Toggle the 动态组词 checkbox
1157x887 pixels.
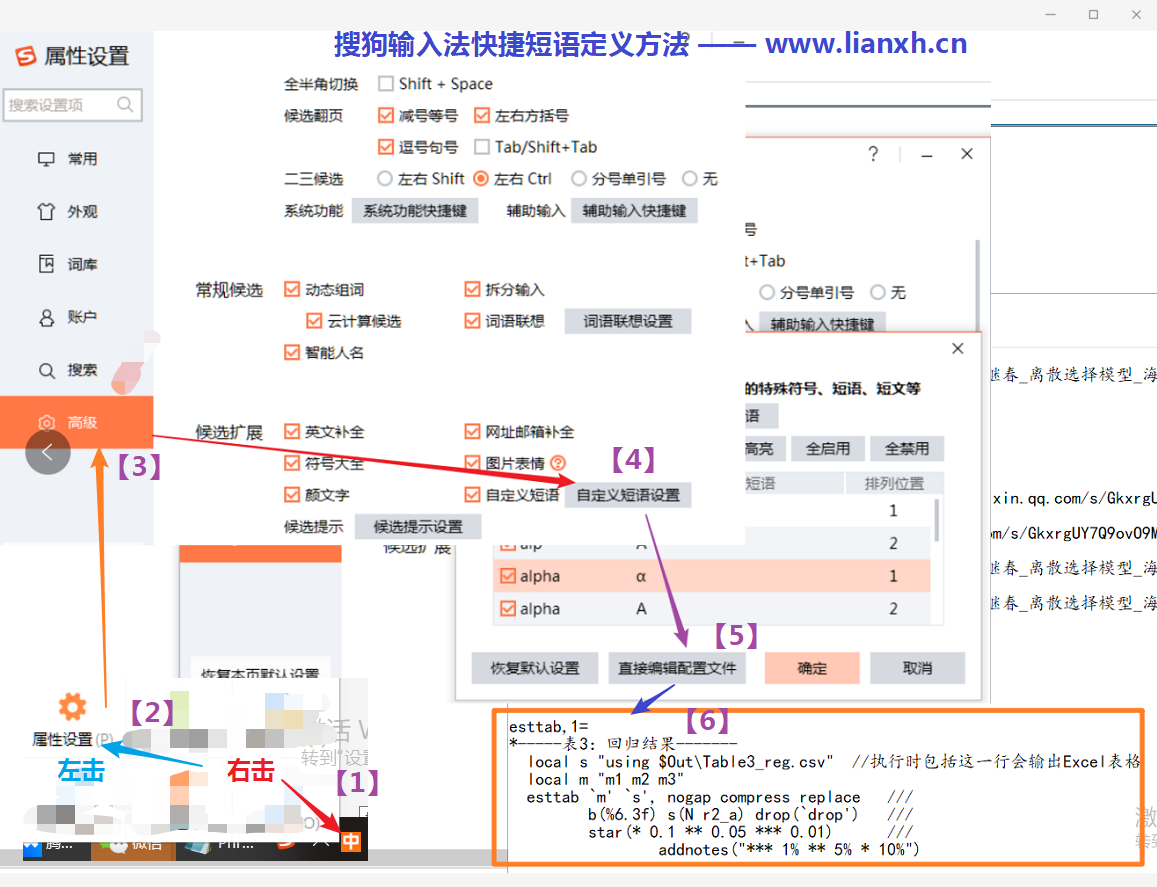point(292,289)
